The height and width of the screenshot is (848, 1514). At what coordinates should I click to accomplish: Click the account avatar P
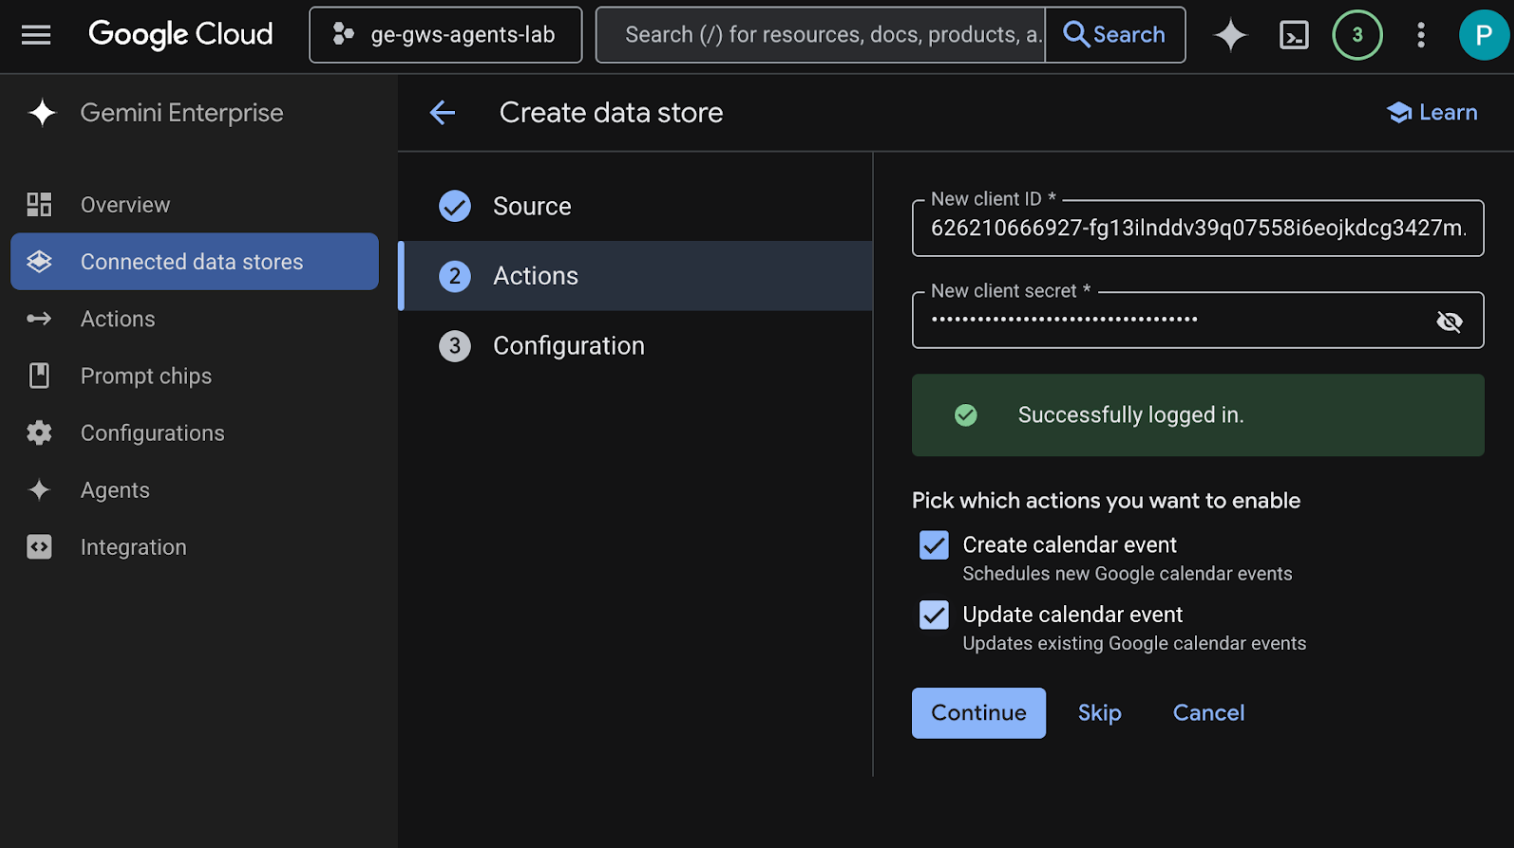(1483, 35)
